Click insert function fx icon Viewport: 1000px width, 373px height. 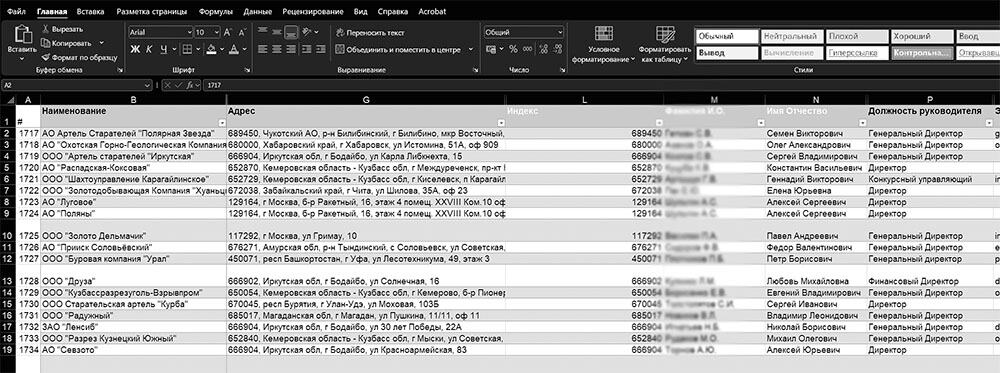[x=191, y=85]
